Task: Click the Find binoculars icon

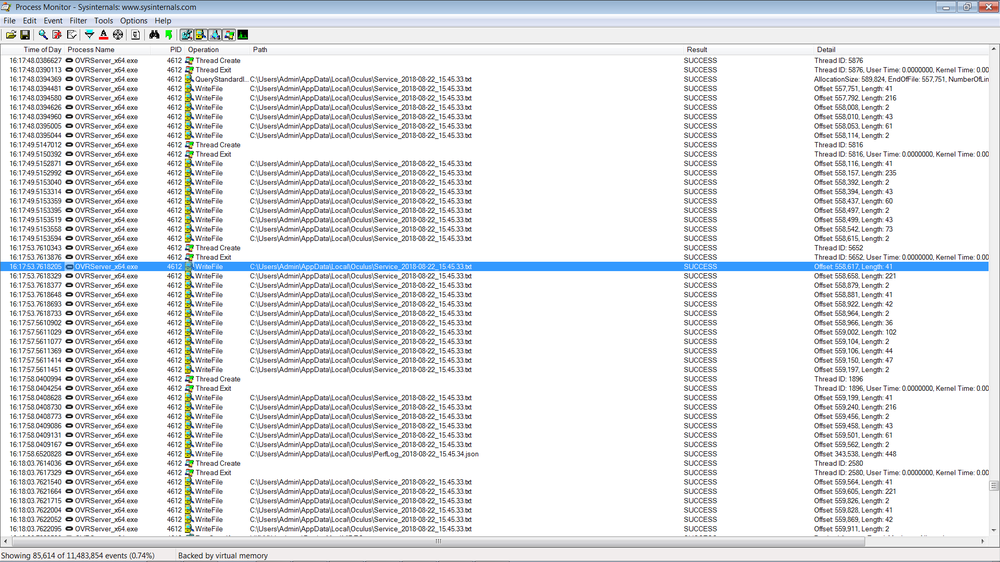Action: pos(154,35)
